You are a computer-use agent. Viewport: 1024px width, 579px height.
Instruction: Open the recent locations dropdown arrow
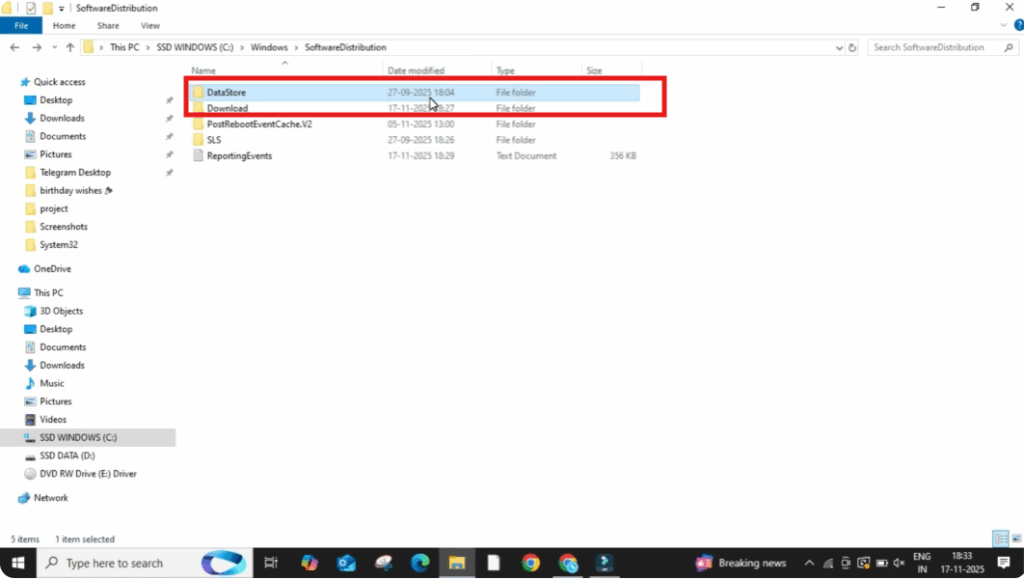tap(54, 47)
